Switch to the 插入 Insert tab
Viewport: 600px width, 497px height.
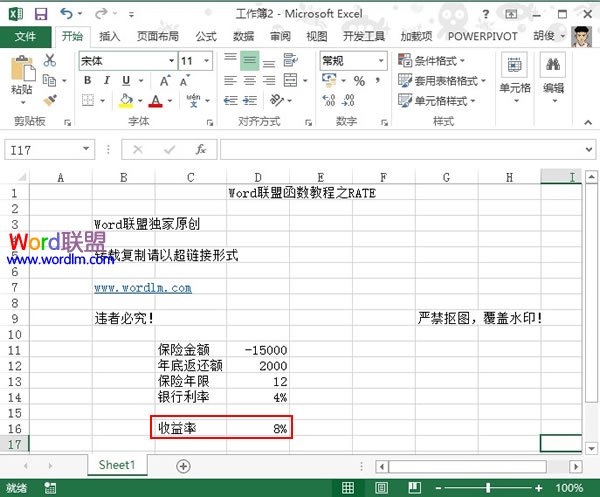(x=109, y=36)
